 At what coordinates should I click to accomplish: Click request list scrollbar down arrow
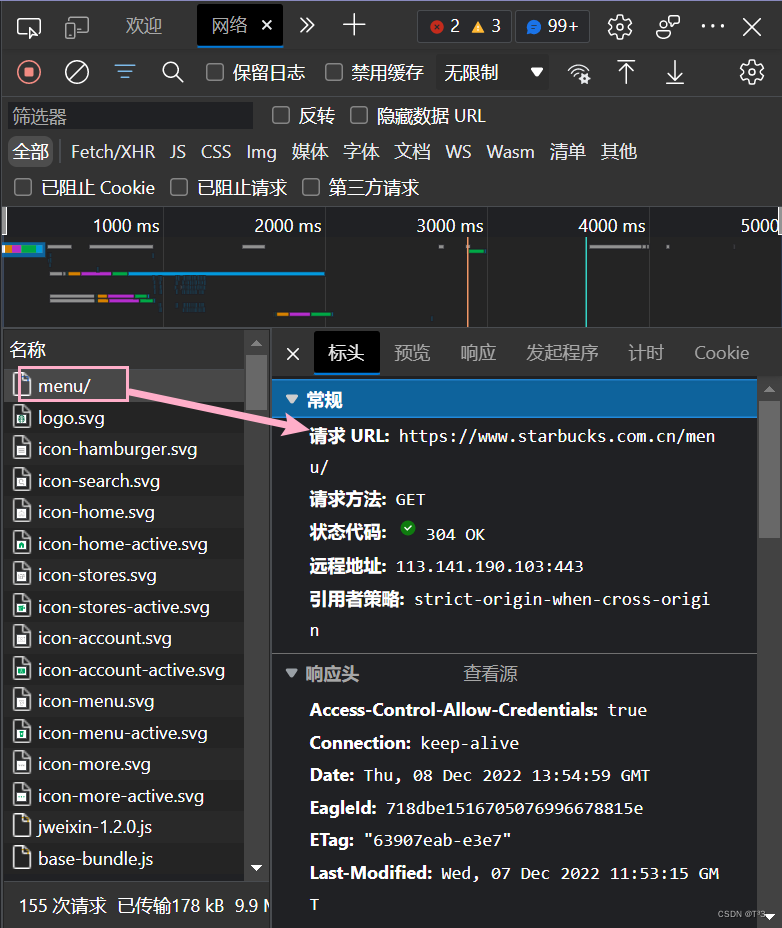tap(256, 868)
